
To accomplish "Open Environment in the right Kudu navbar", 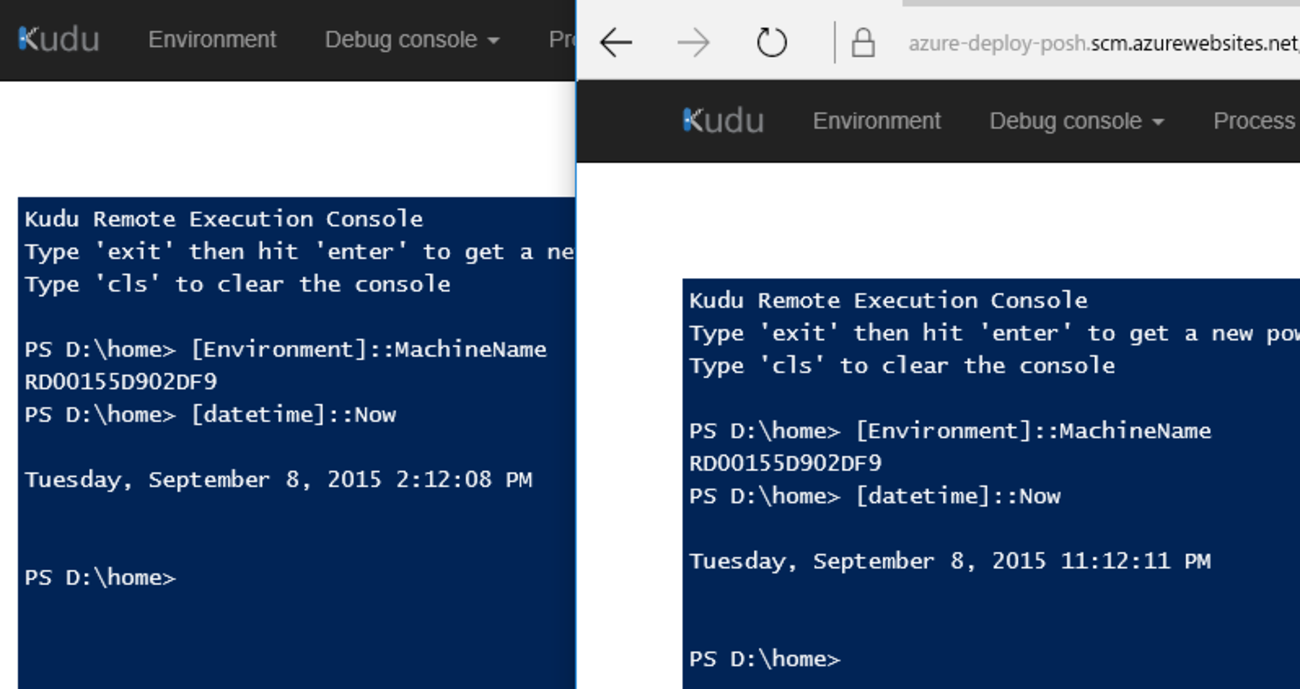I will (876, 121).
